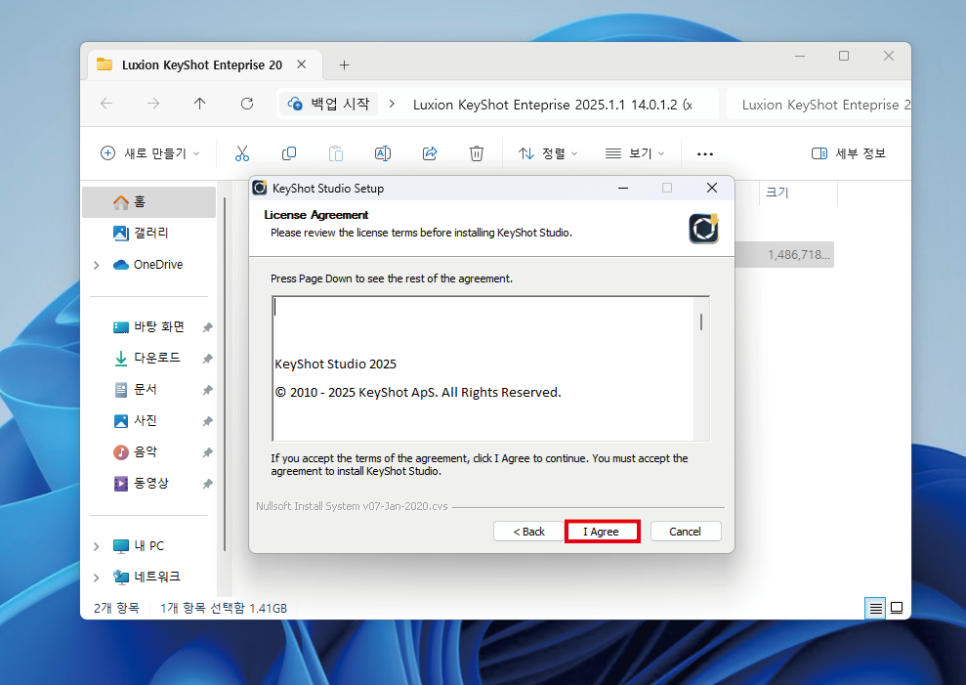
Task: Add a new Explorer tab
Action: 344,65
